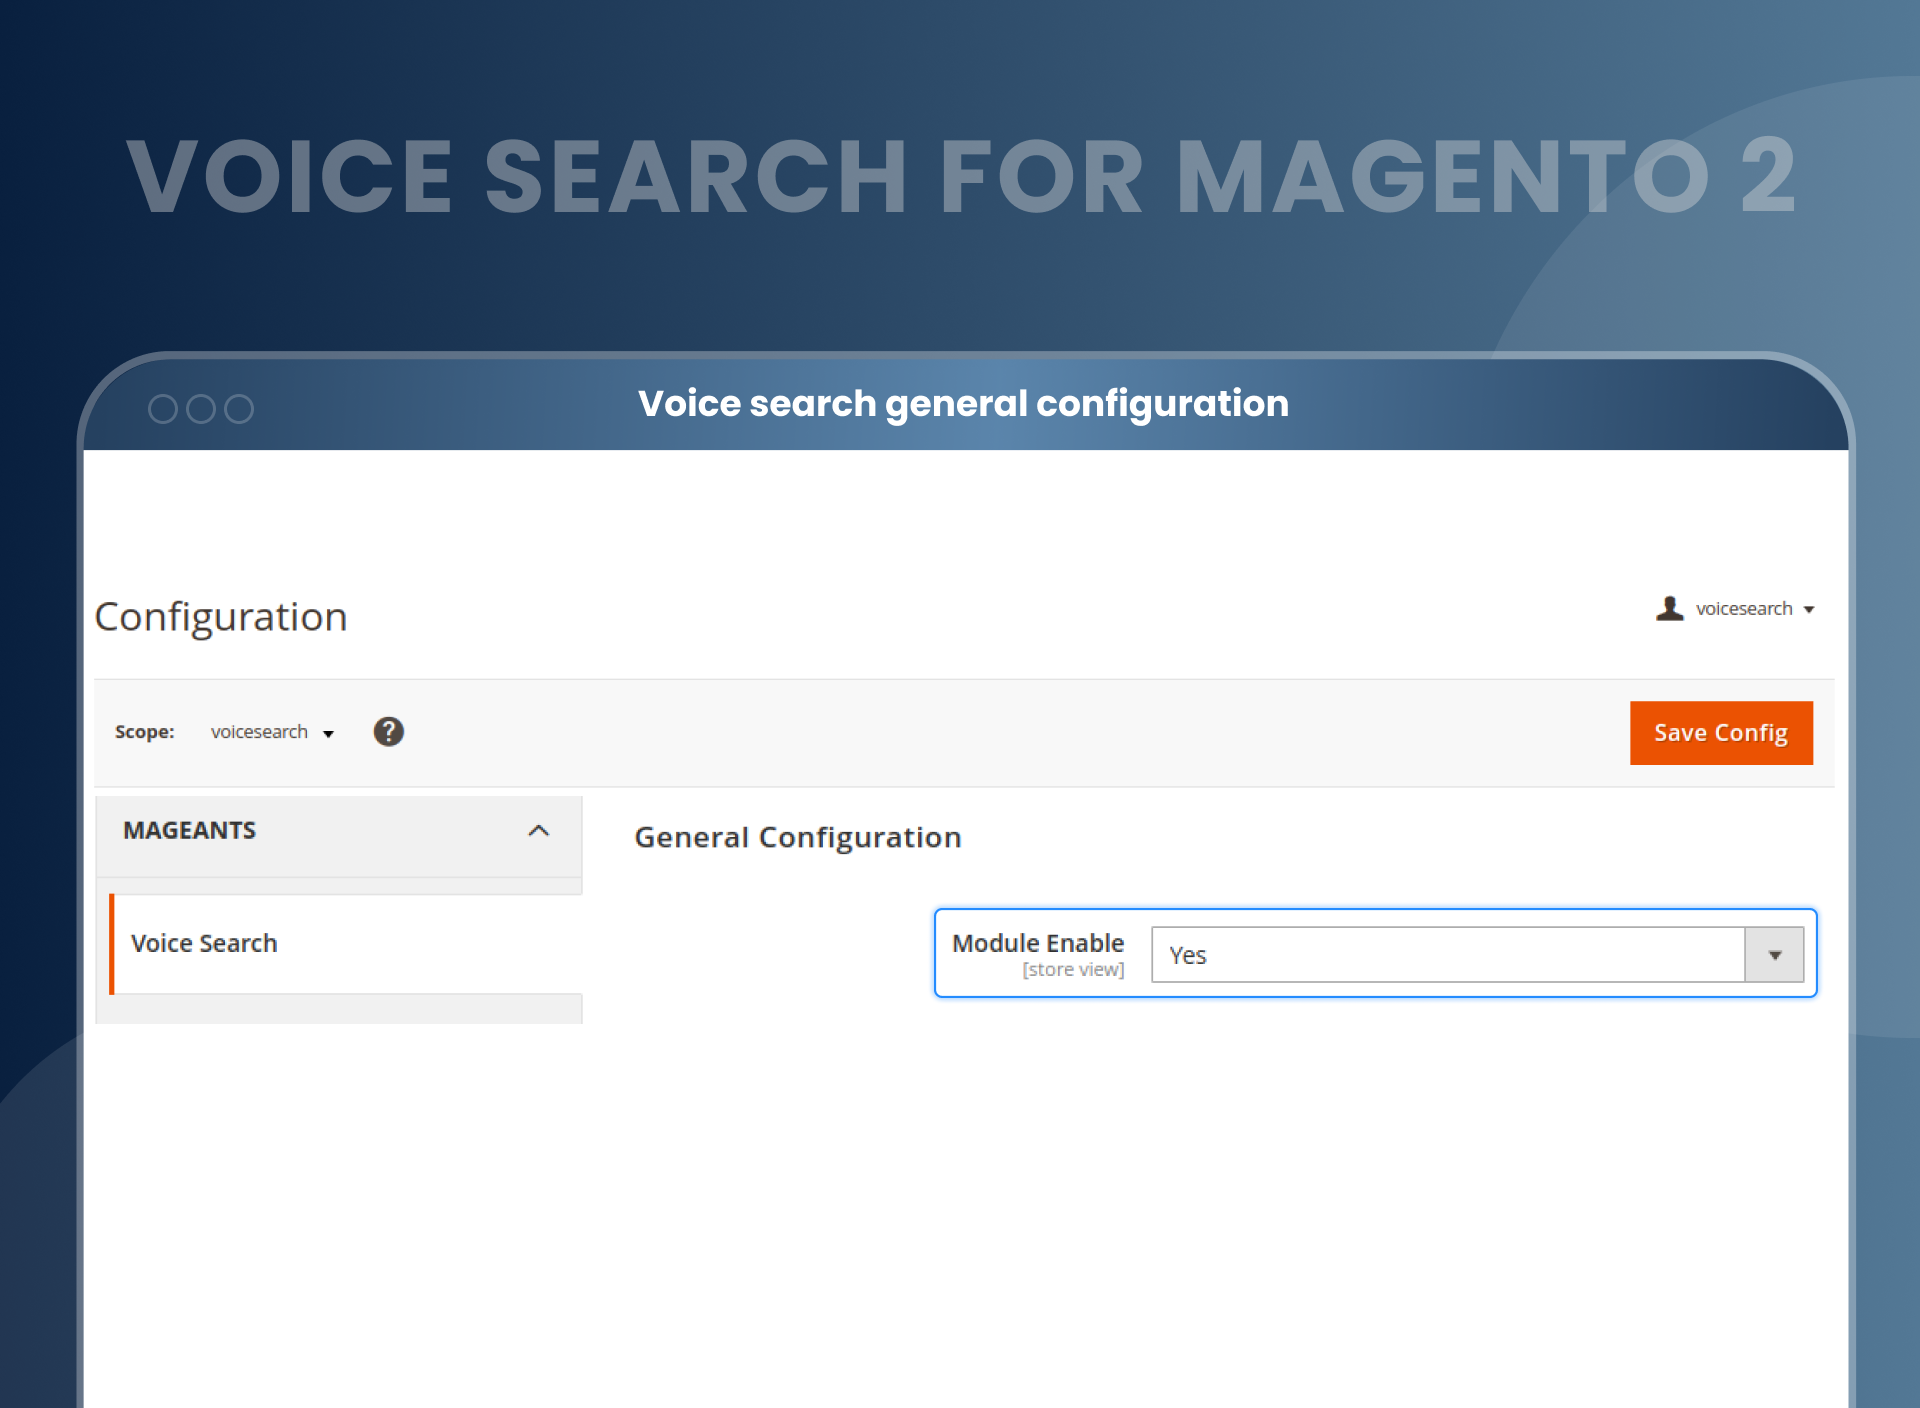The image size is (1920, 1408).
Task: Click the [store view] scope label
Action: point(1073,970)
